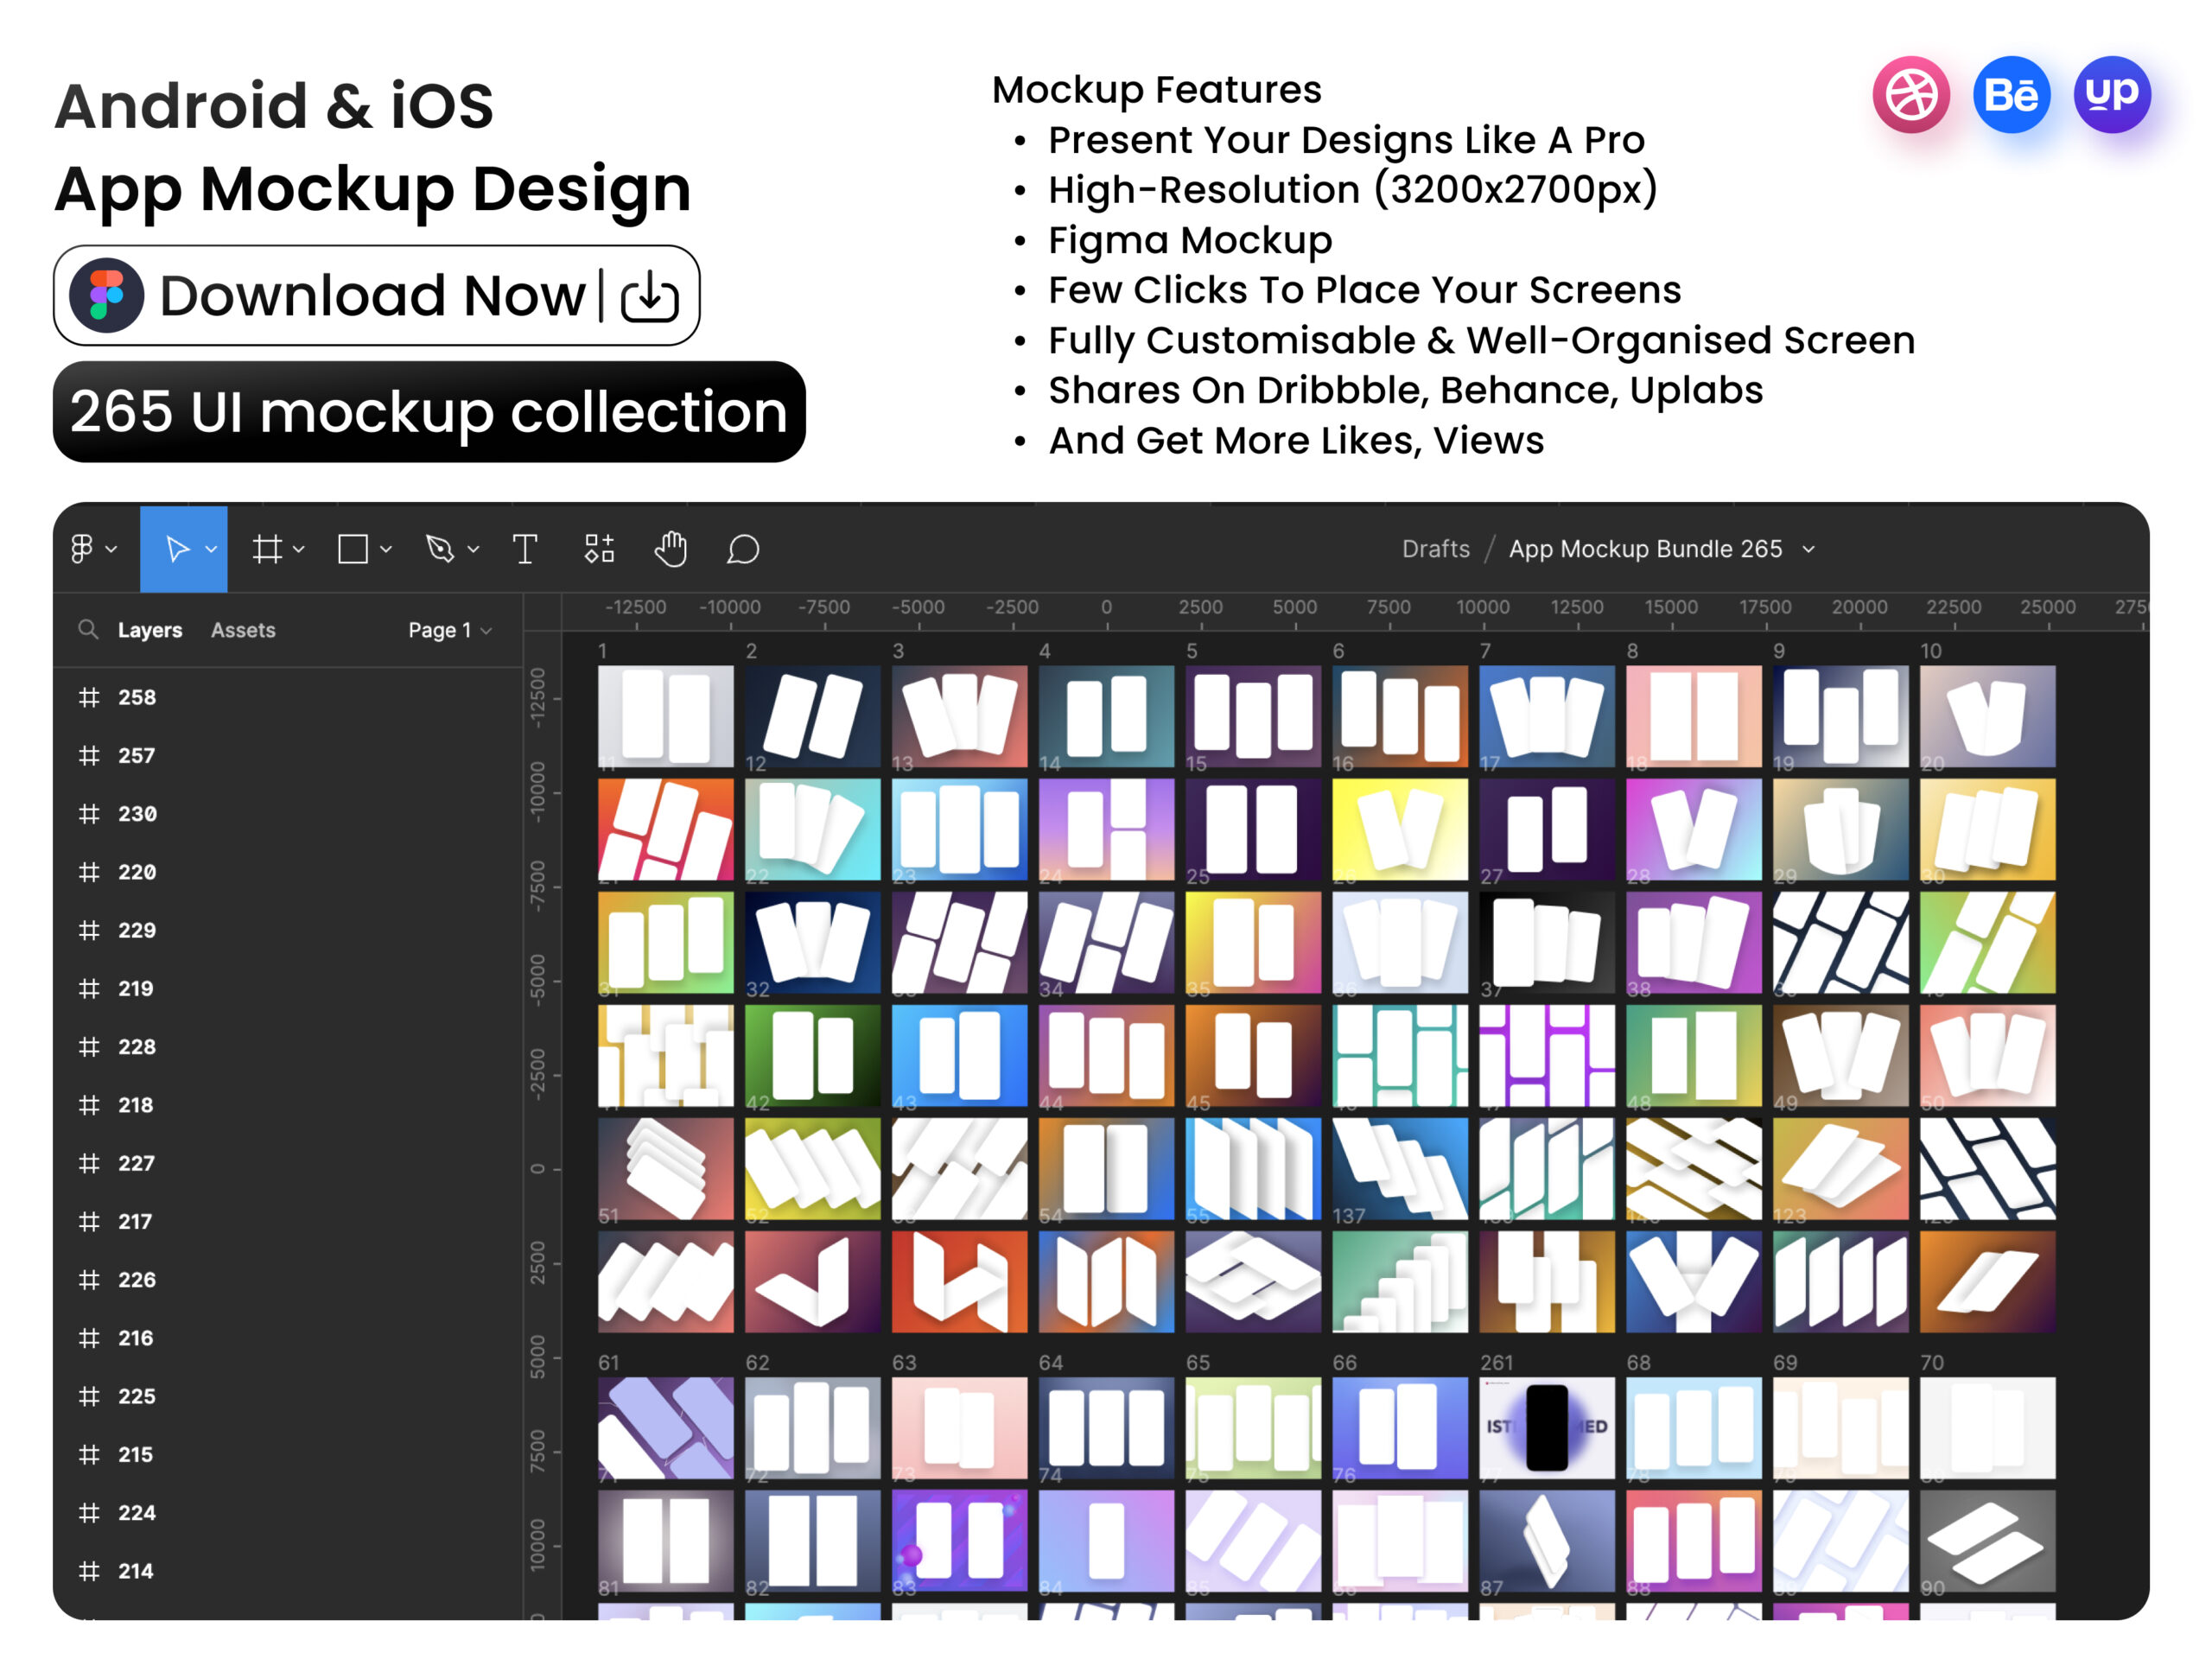Select the Hand tool

pyautogui.click(x=671, y=549)
